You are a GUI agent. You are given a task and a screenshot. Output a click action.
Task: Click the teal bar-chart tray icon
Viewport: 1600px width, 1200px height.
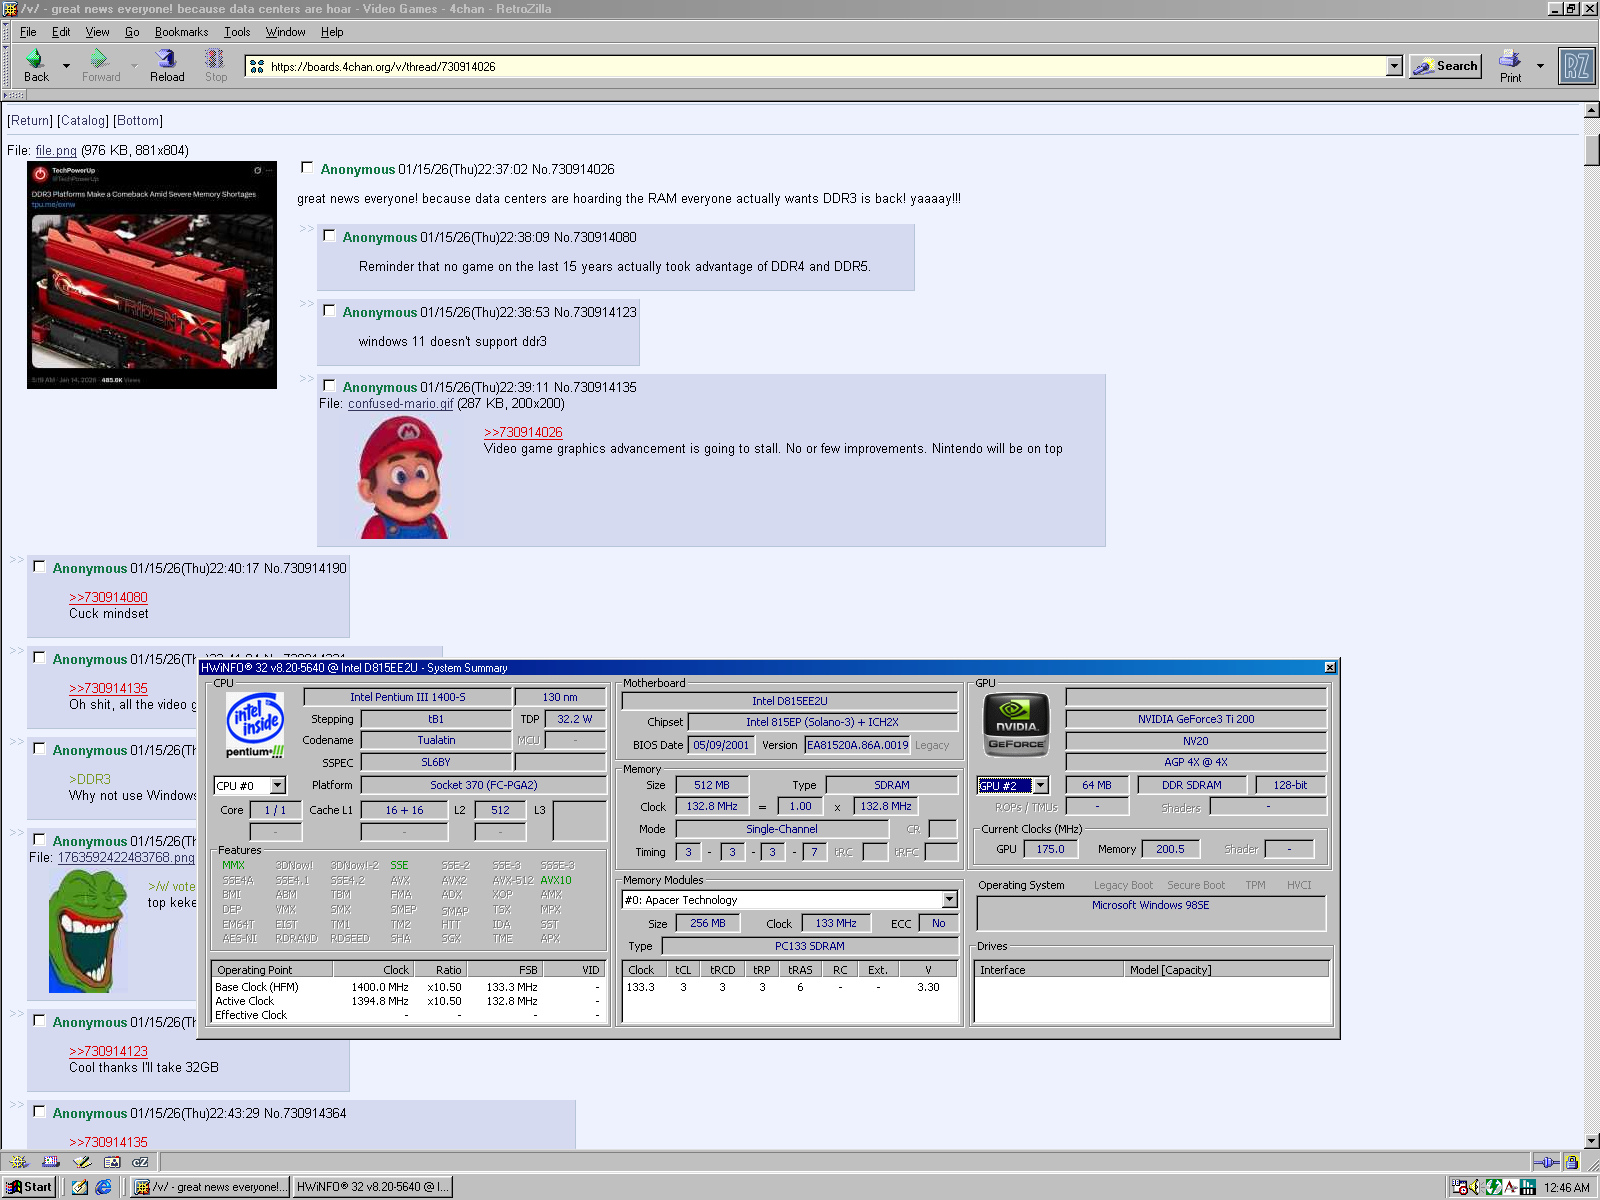click(1527, 1187)
